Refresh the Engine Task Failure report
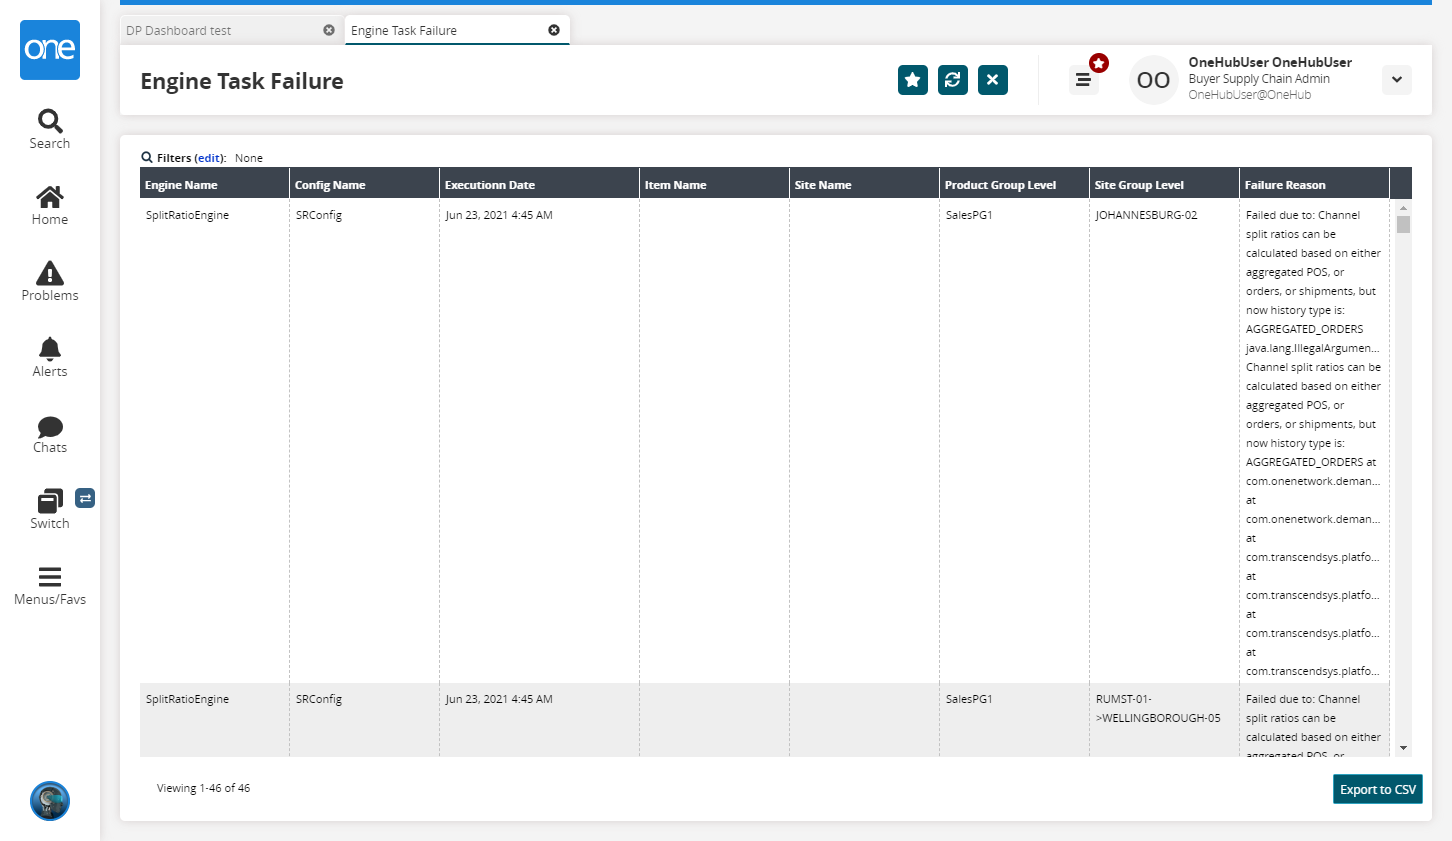 tap(952, 80)
